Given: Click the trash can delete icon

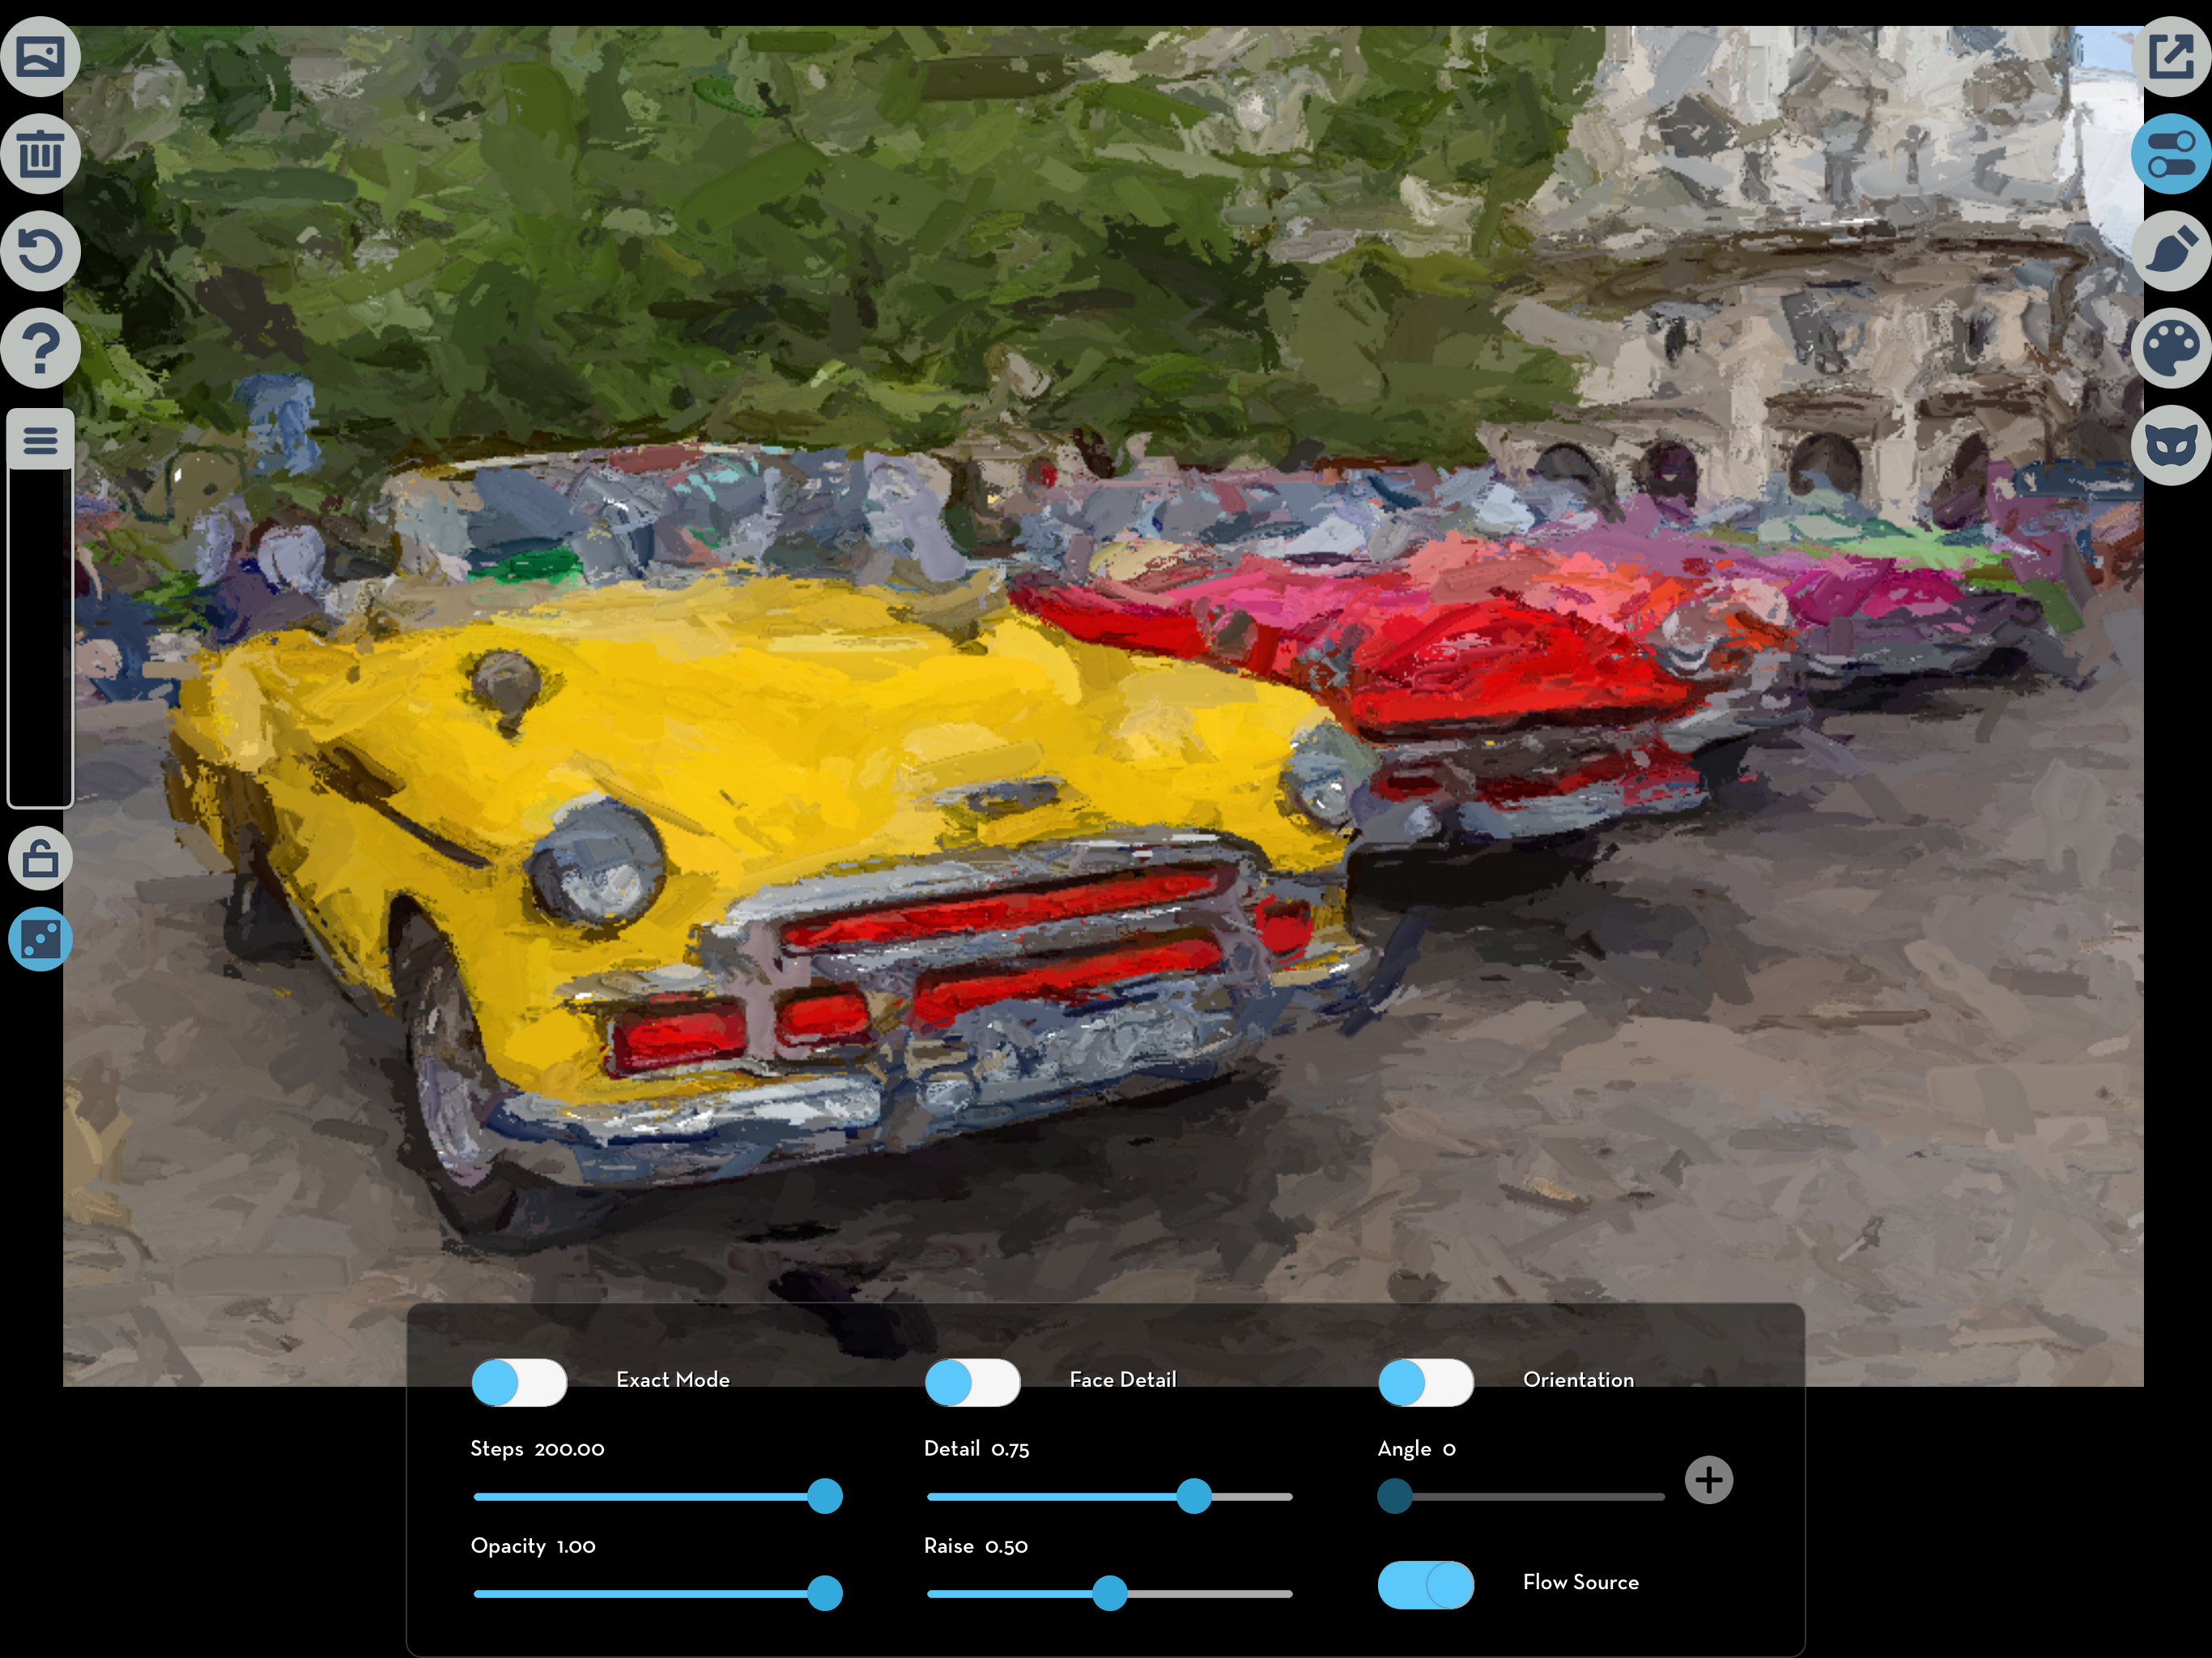Looking at the screenshot, I should [x=40, y=154].
